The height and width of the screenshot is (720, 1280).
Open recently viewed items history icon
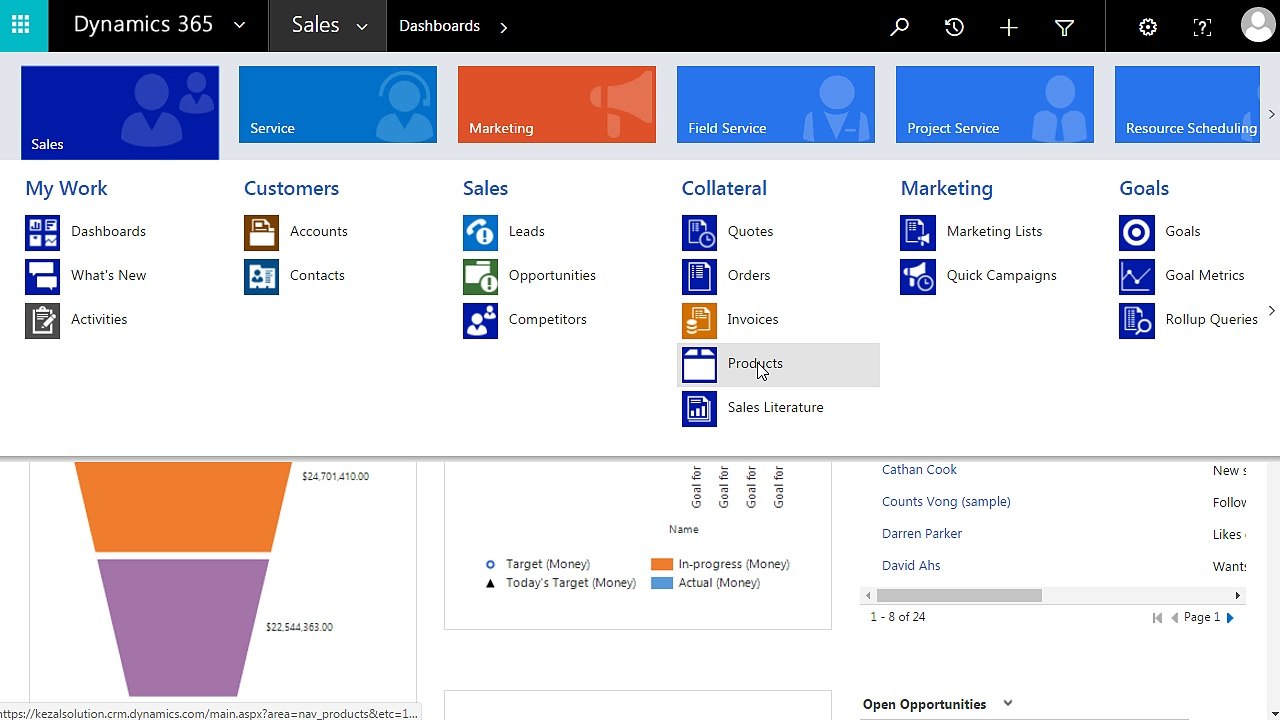point(954,27)
